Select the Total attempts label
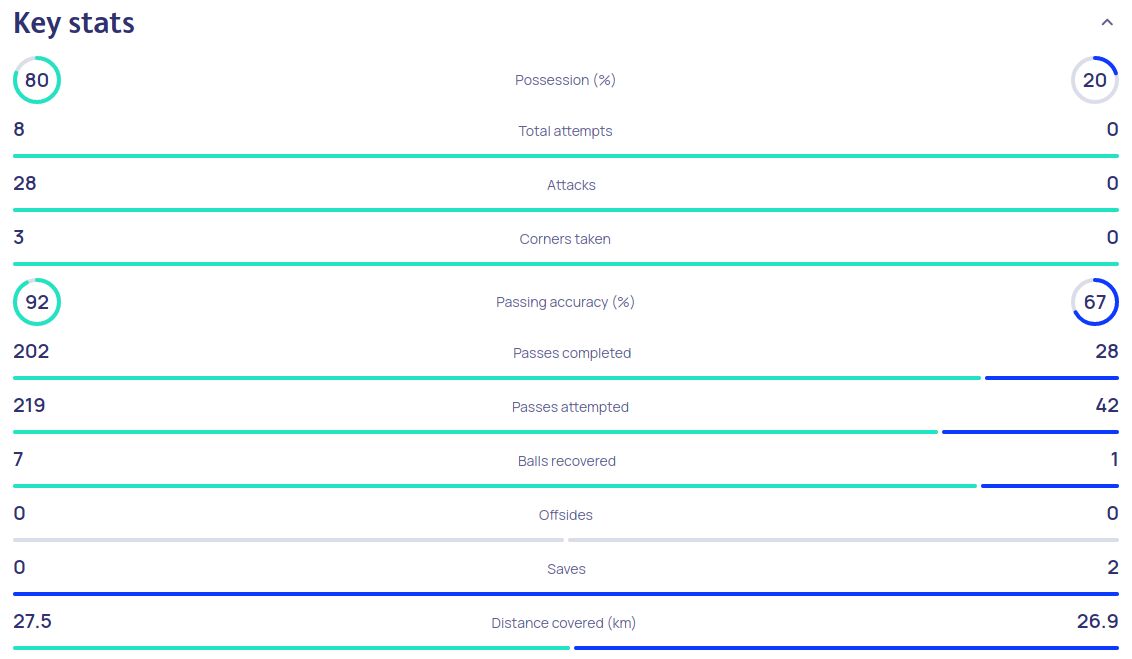Screen dimensions: 1132x659 pyautogui.click(x=565, y=131)
